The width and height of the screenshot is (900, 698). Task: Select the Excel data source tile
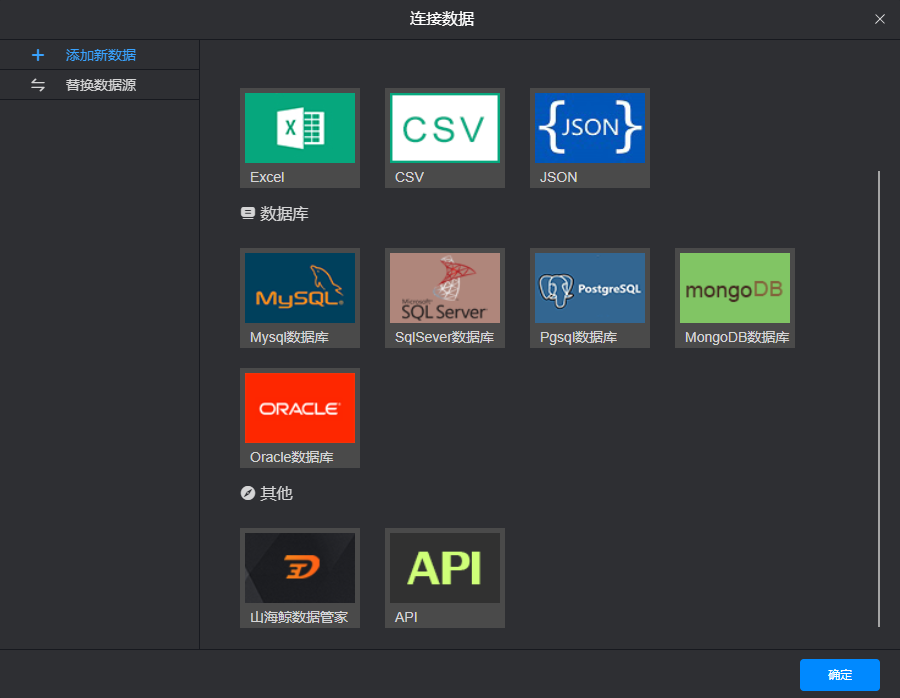click(300, 138)
